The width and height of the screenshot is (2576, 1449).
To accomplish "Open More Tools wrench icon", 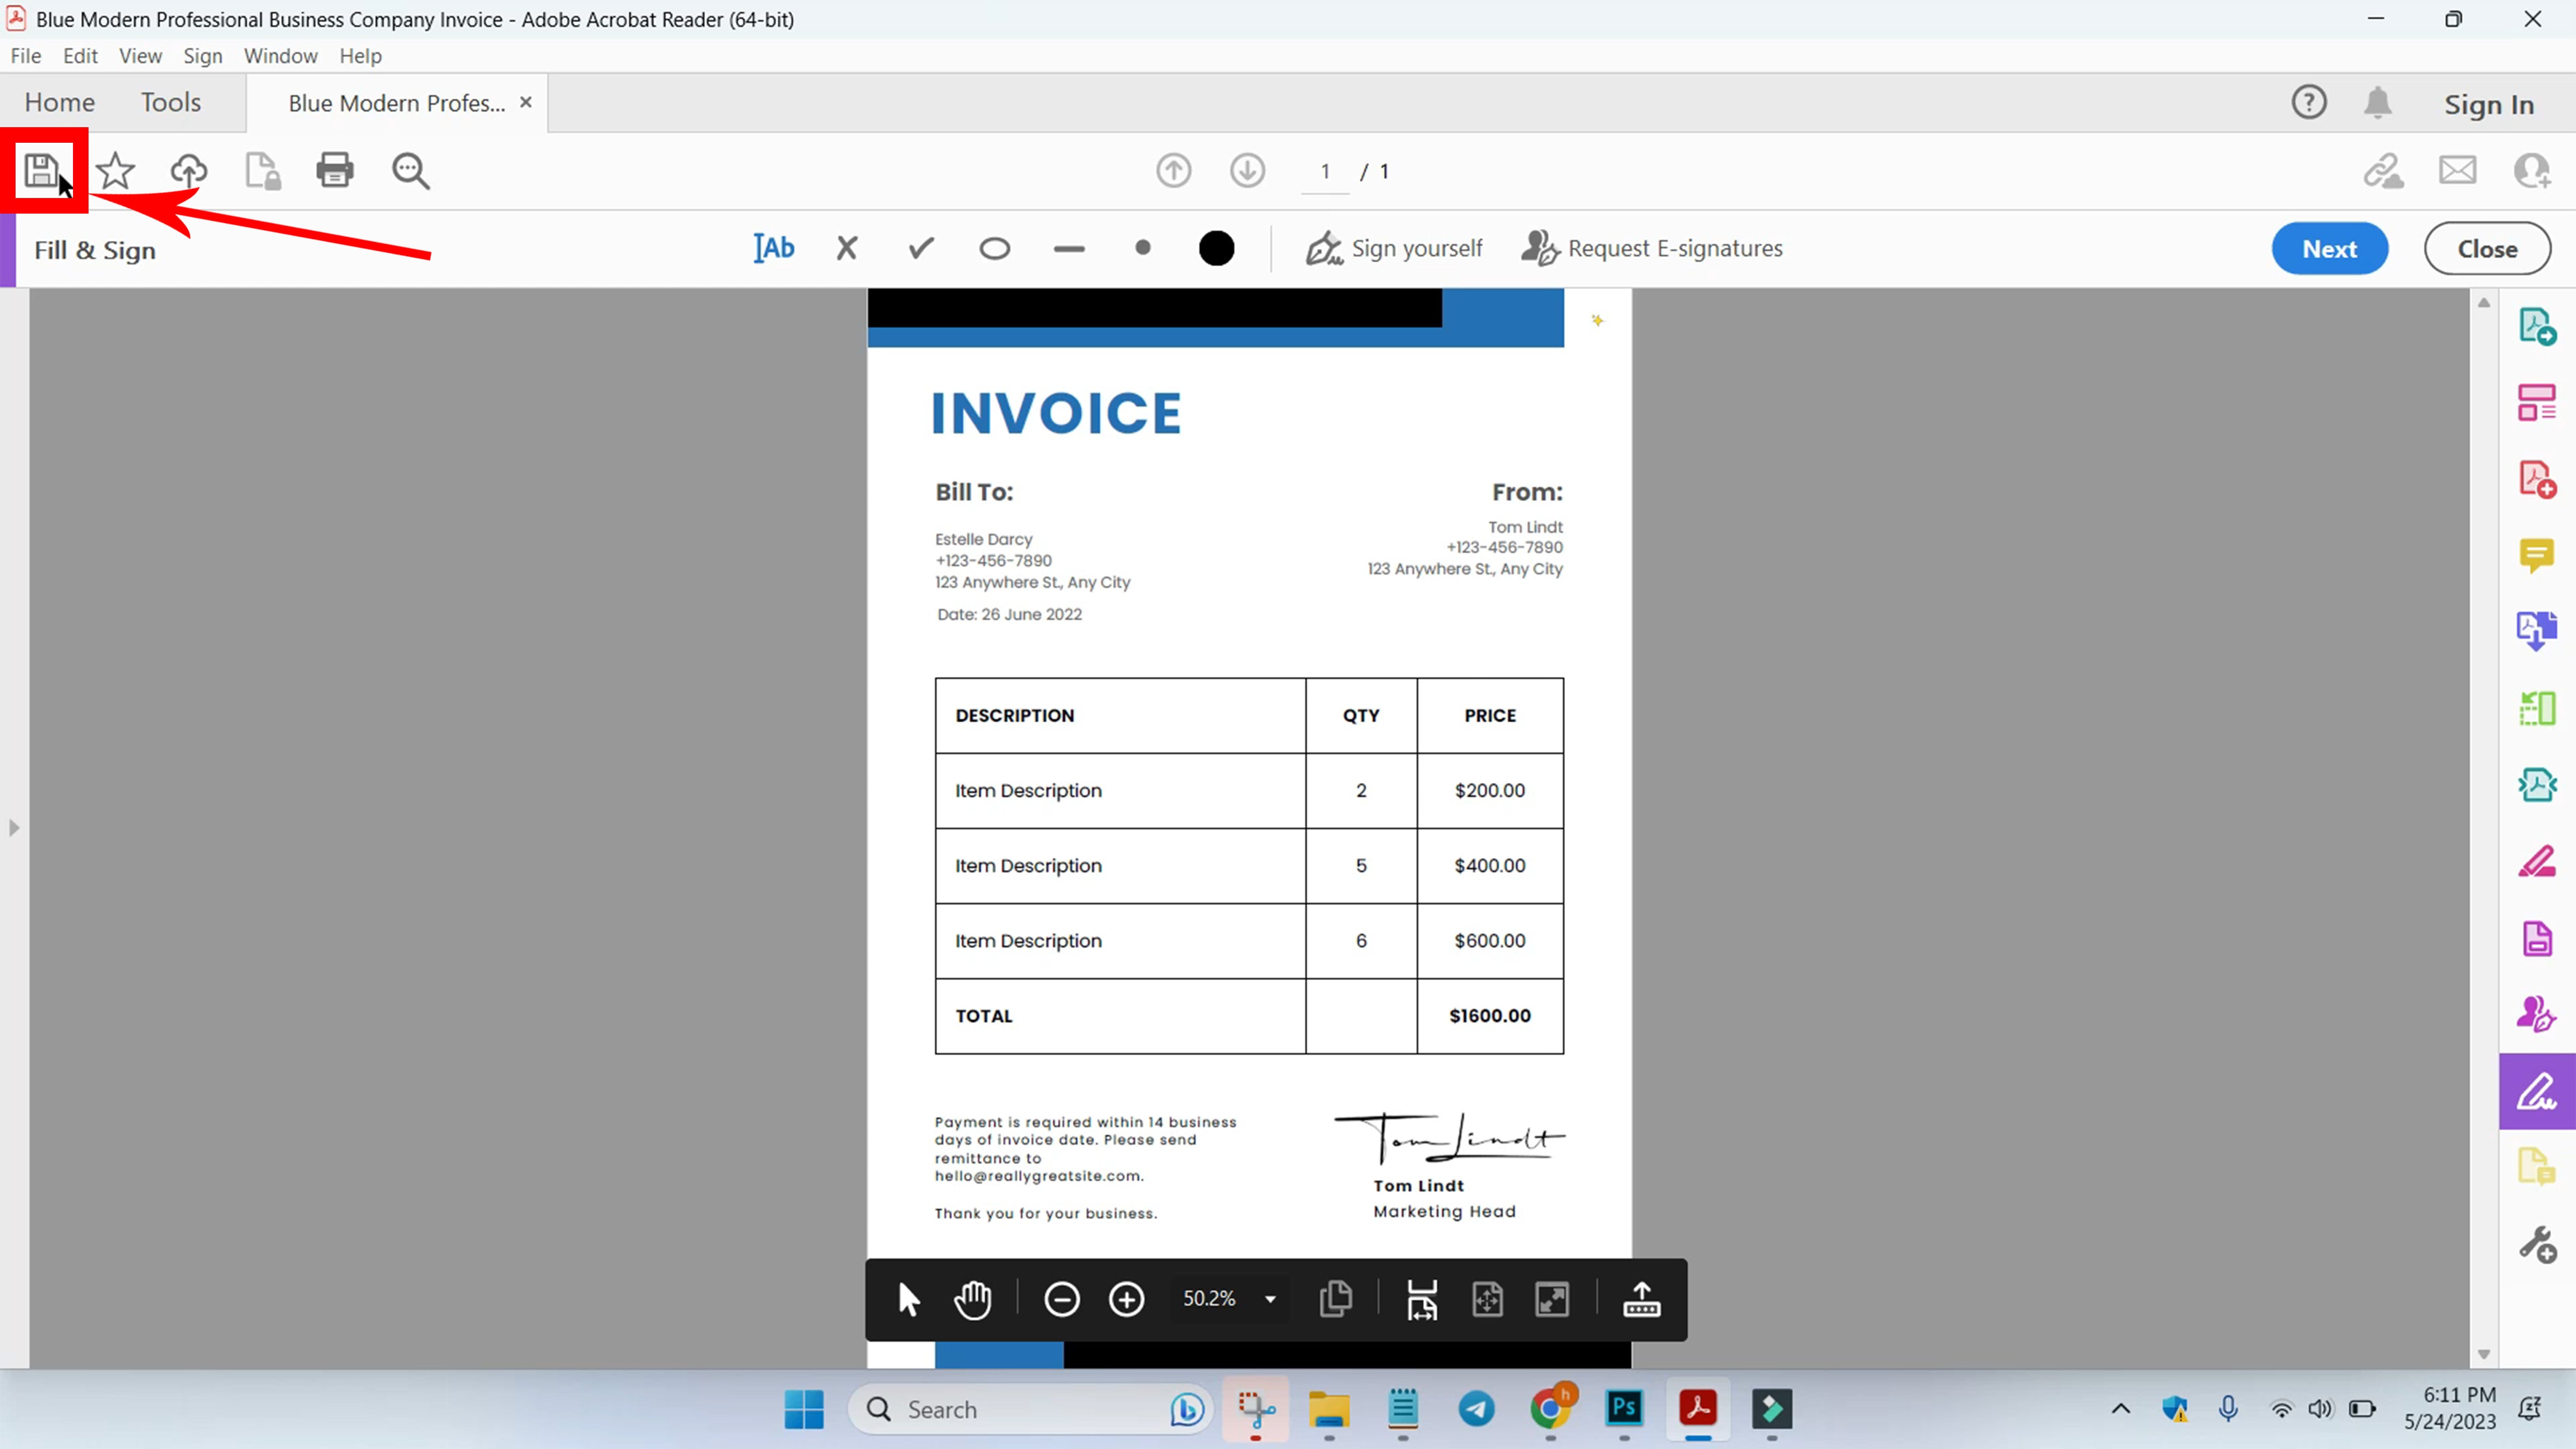I will (x=2537, y=1245).
